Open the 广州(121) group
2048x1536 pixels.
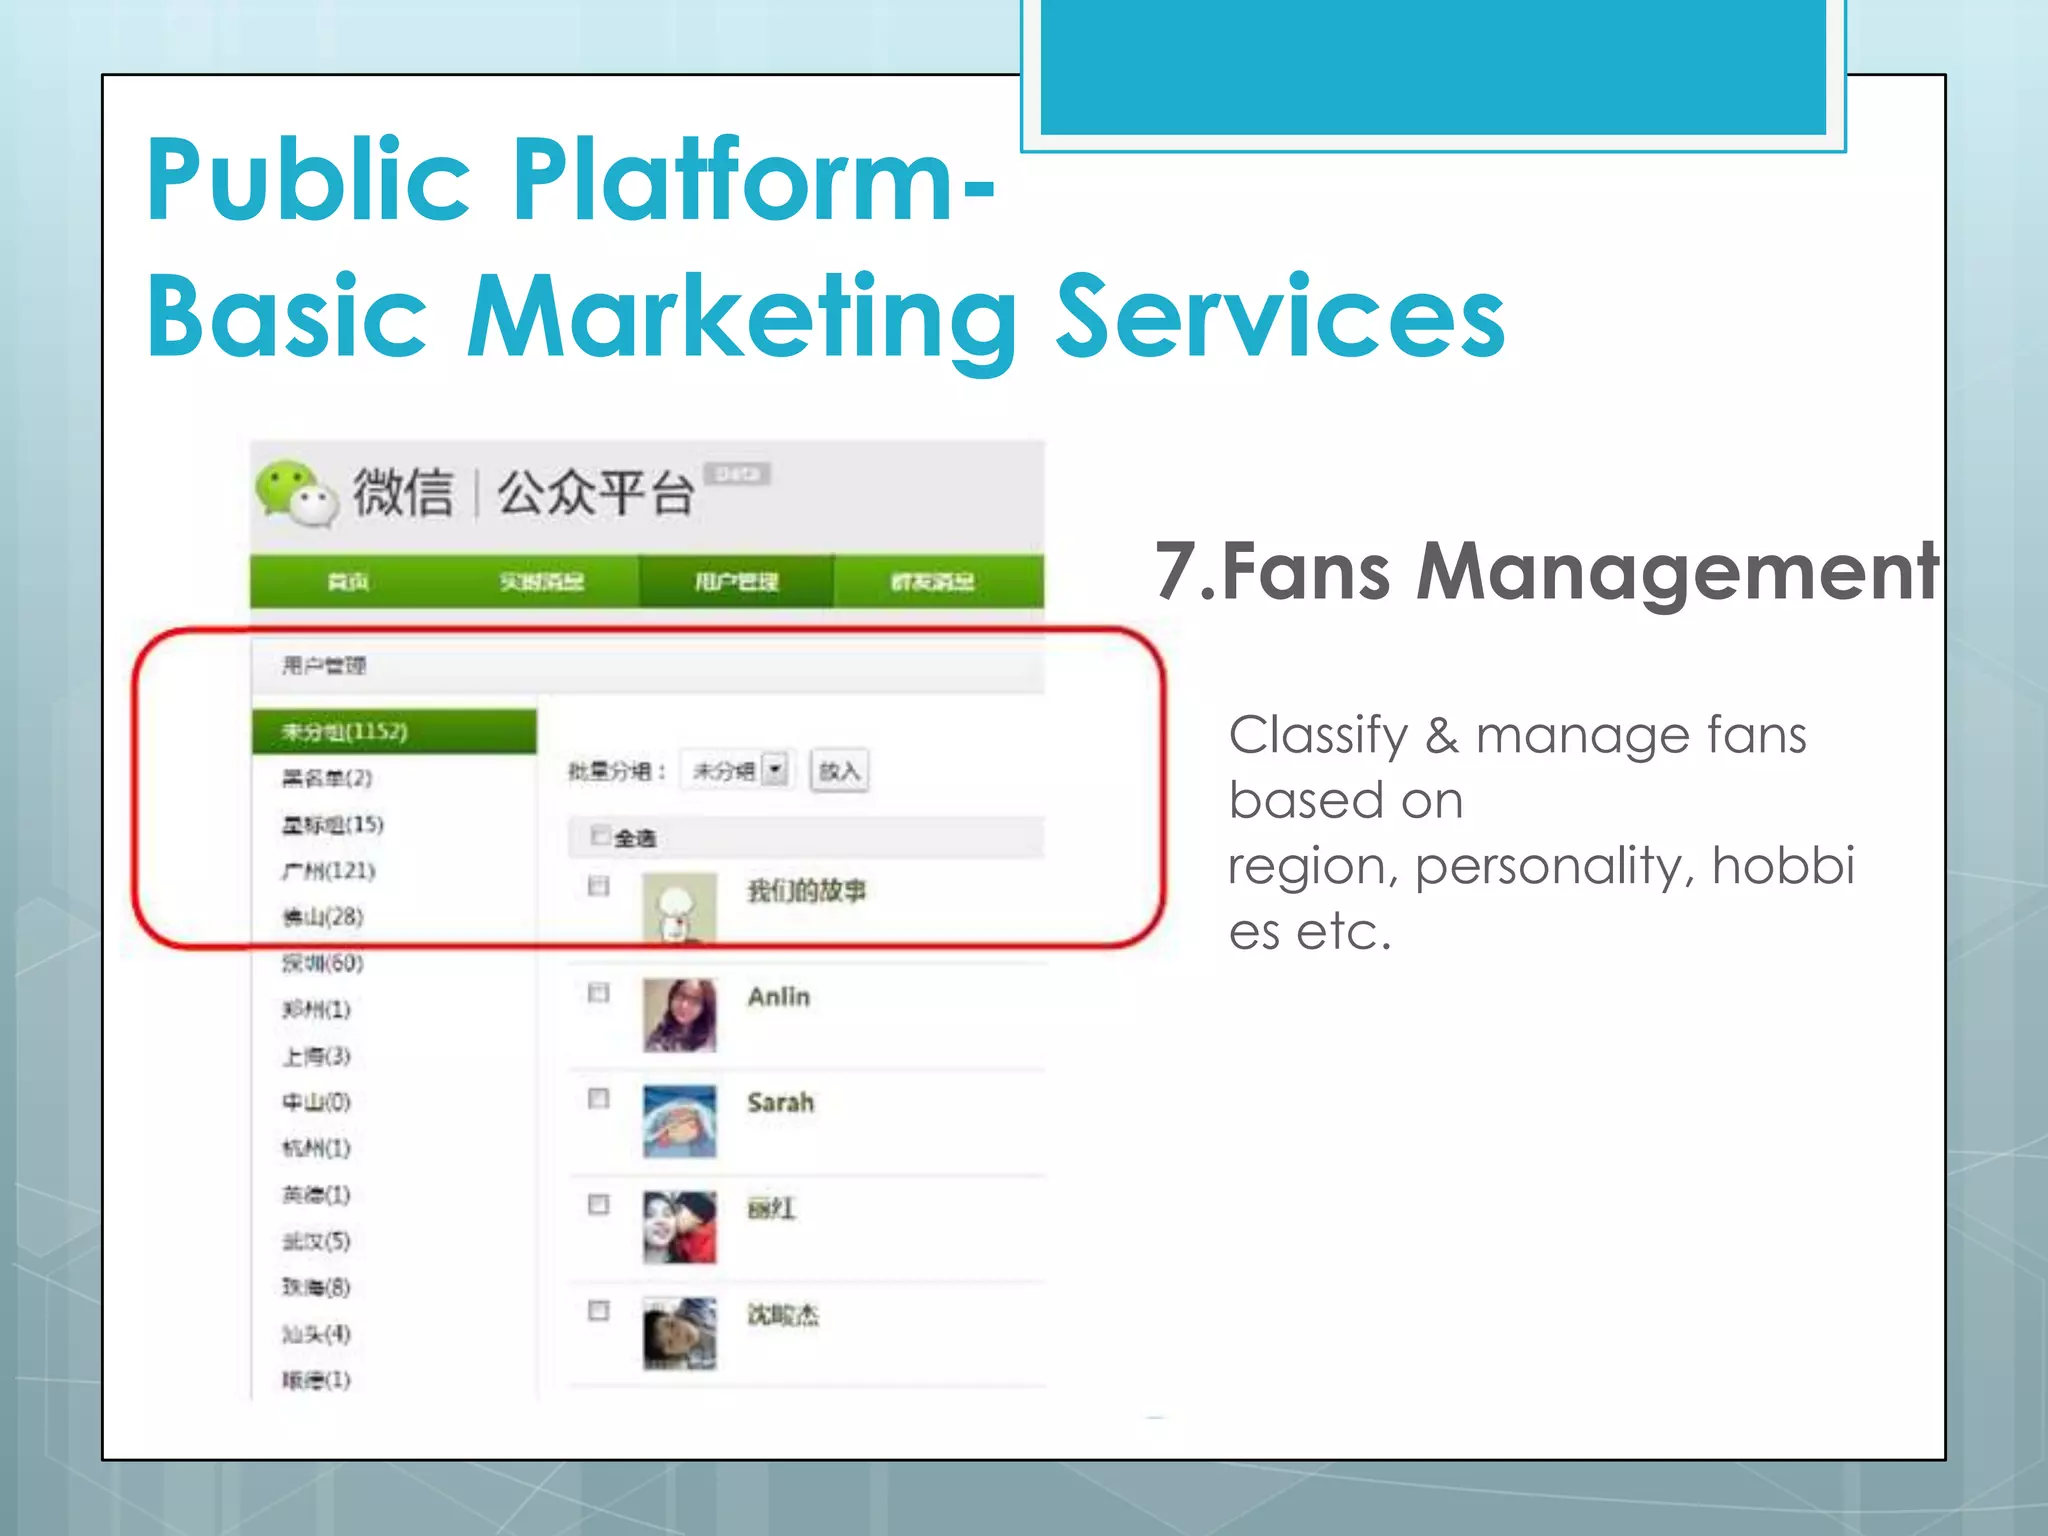[x=328, y=871]
